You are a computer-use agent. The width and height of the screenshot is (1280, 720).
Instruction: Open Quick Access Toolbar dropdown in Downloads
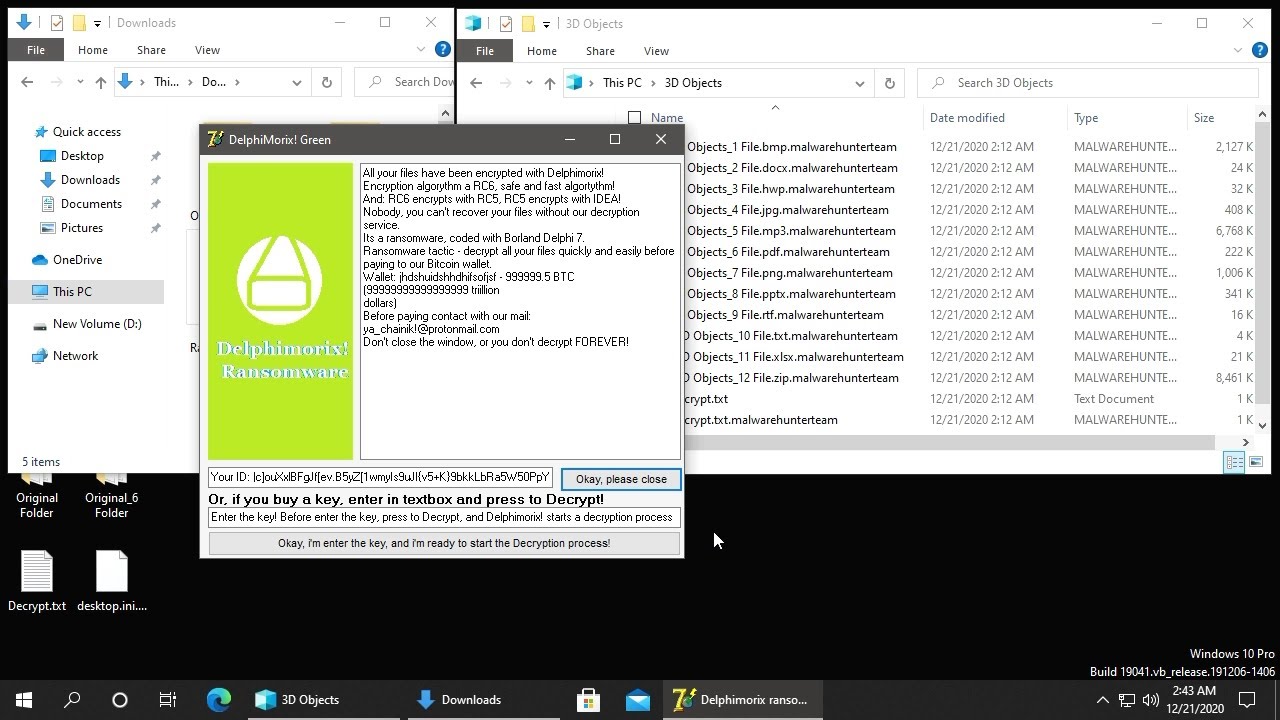[x=97, y=22]
